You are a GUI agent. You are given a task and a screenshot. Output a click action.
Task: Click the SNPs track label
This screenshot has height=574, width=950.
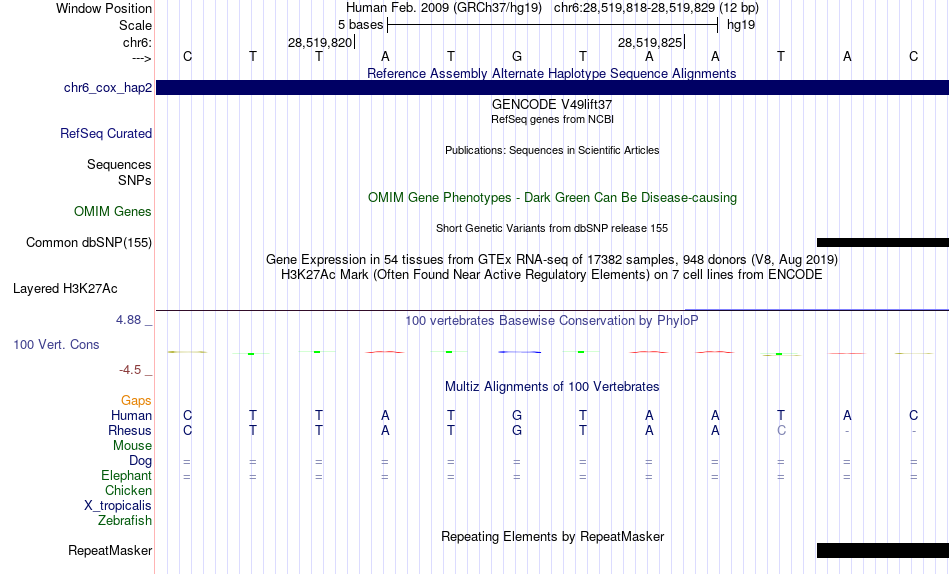pos(135,181)
